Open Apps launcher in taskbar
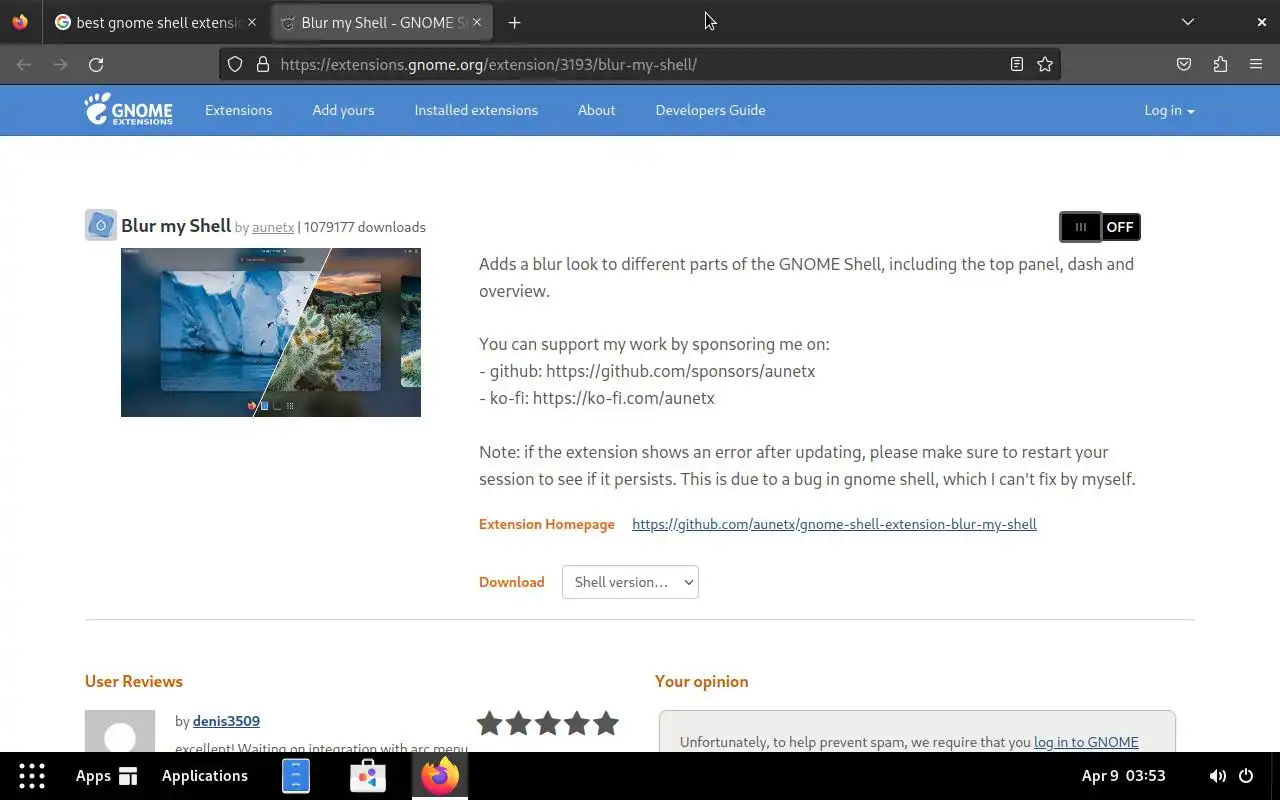 pos(106,776)
